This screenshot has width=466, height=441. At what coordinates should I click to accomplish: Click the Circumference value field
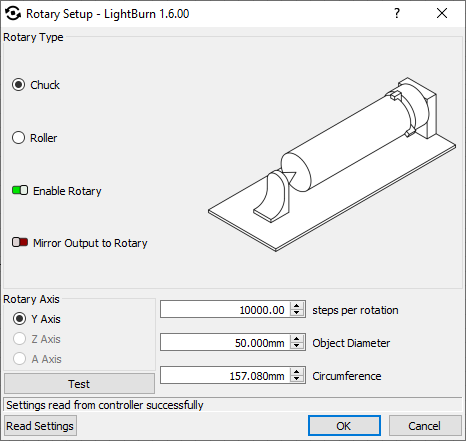pyautogui.click(x=225, y=375)
